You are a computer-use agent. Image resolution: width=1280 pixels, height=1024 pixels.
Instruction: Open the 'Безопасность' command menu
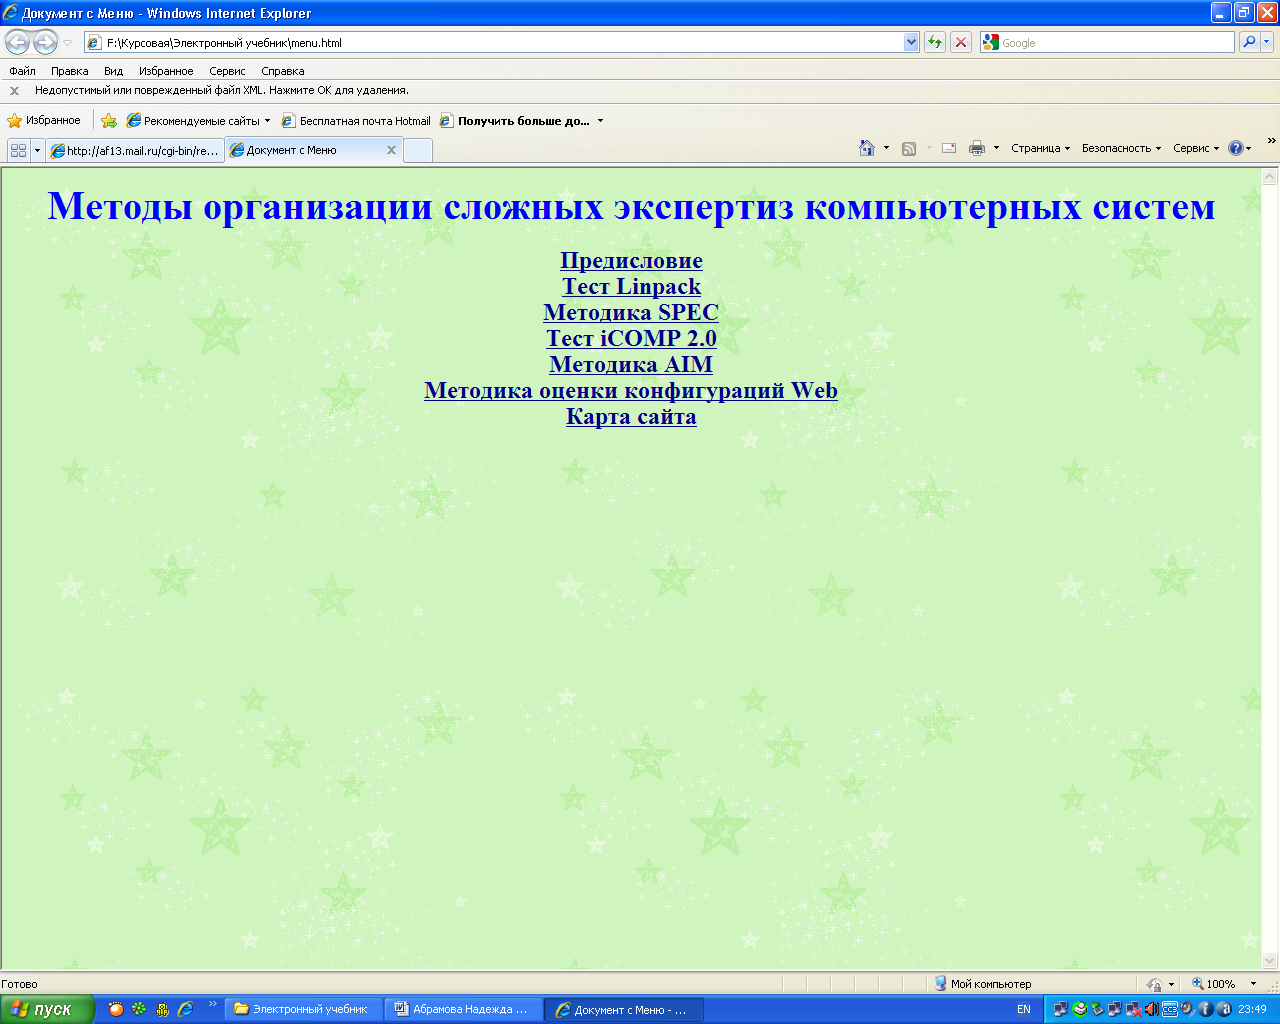(x=1121, y=148)
